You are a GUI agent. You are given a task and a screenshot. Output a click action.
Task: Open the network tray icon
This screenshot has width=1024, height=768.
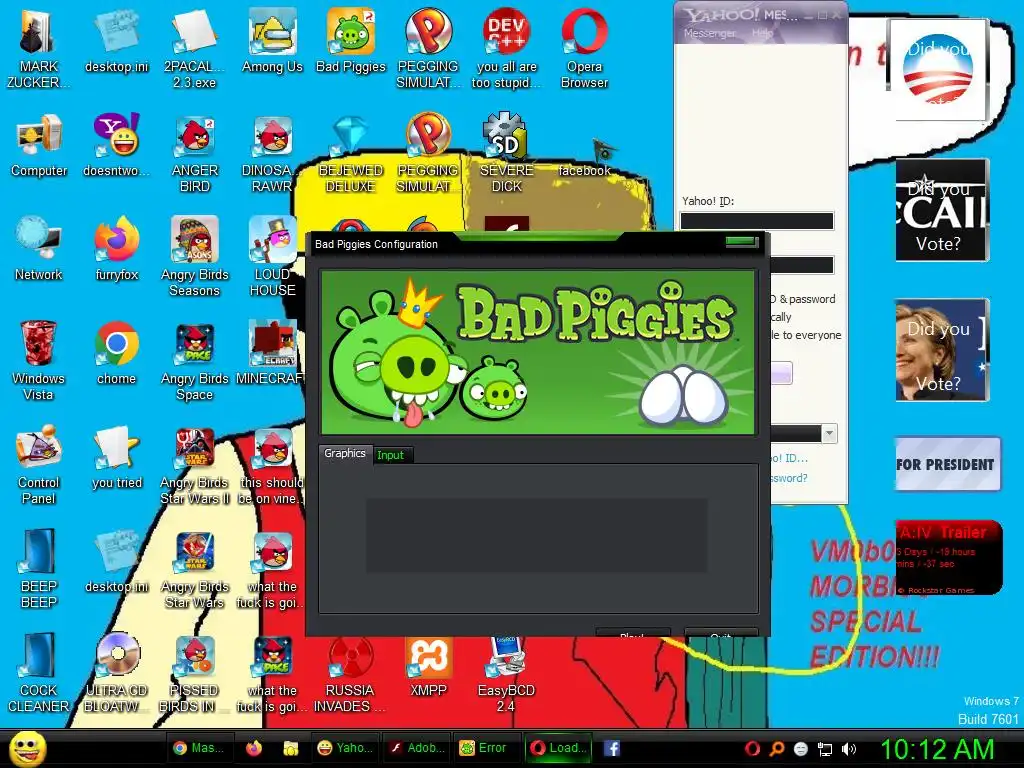click(x=825, y=749)
